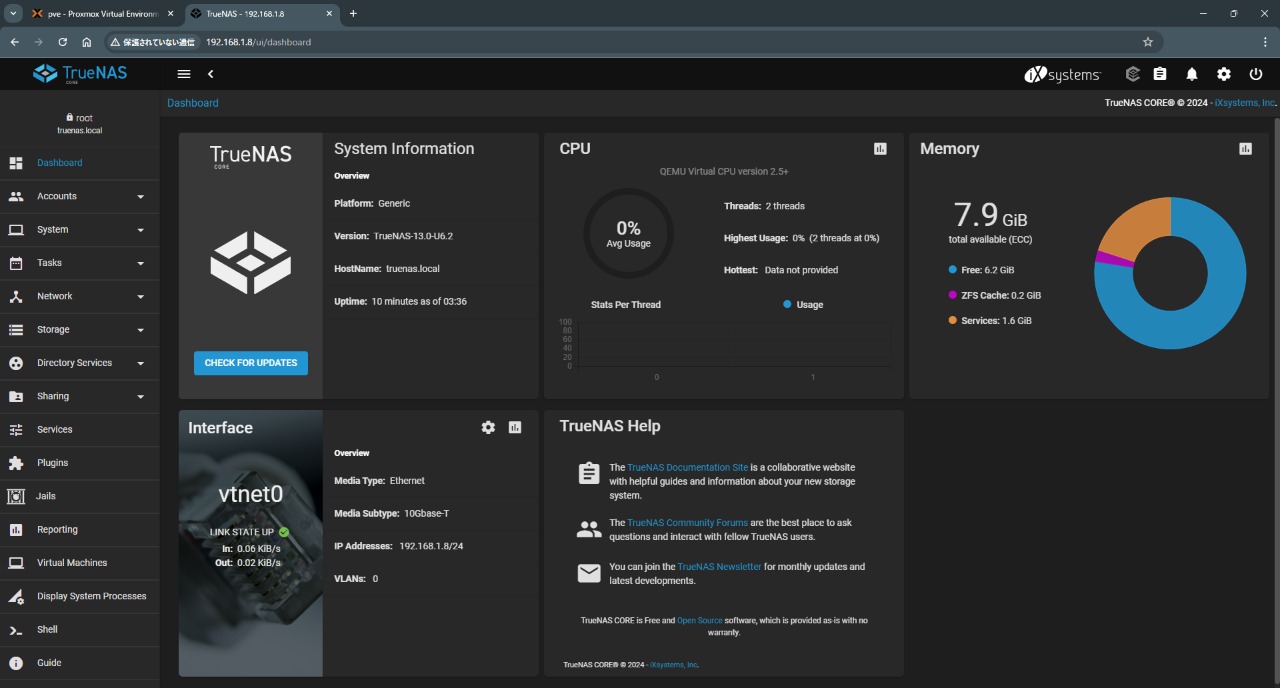Expand the System menu arrow

pos(141,230)
